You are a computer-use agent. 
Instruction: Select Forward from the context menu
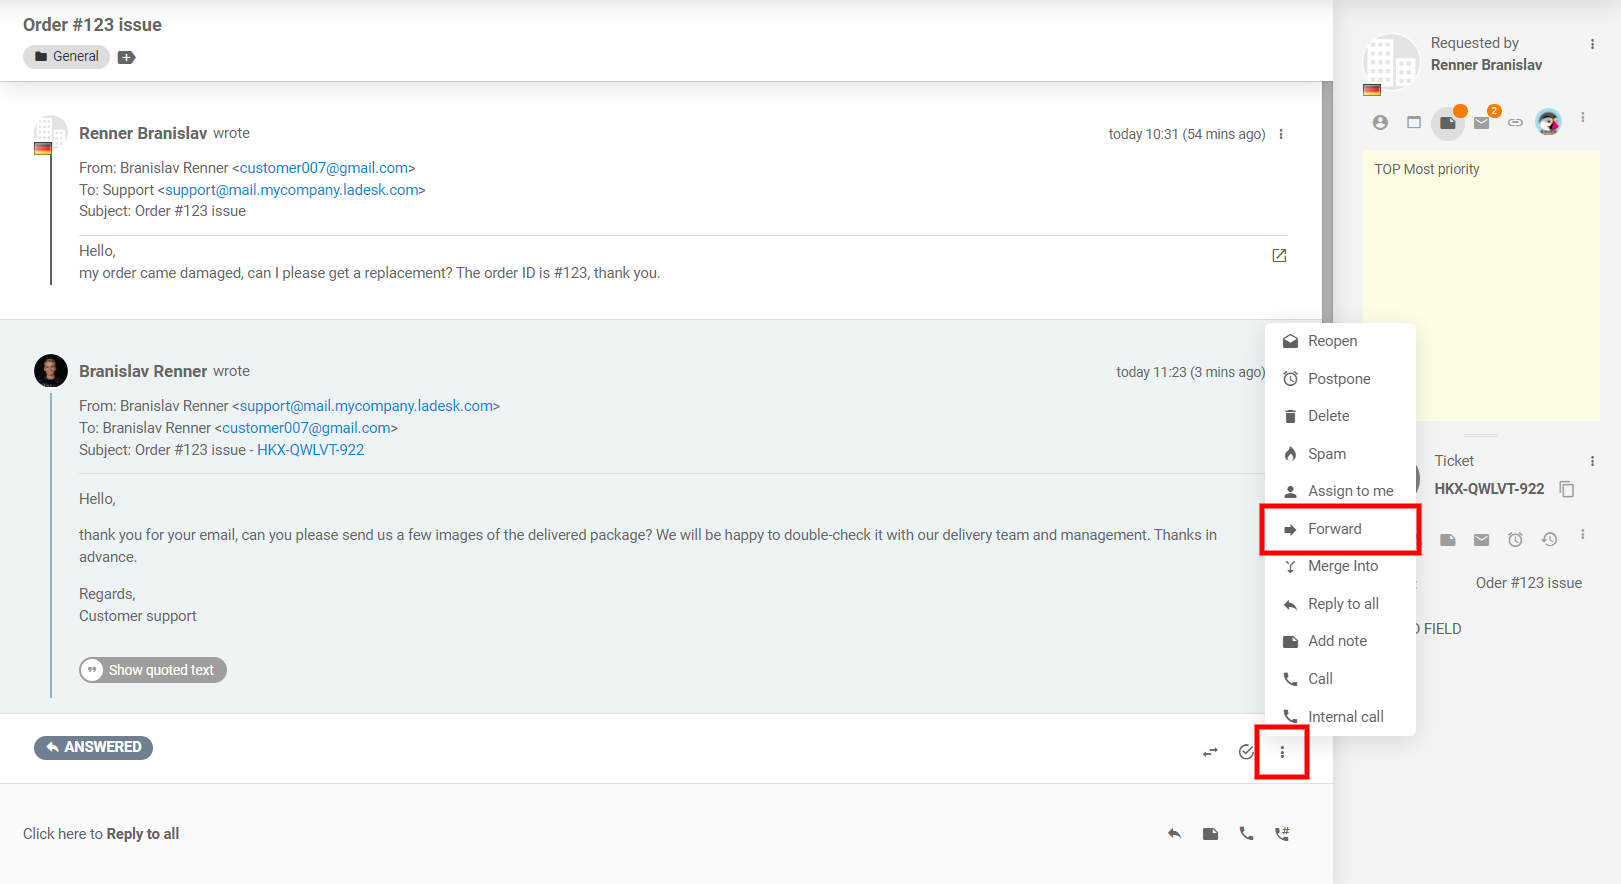1334,529
